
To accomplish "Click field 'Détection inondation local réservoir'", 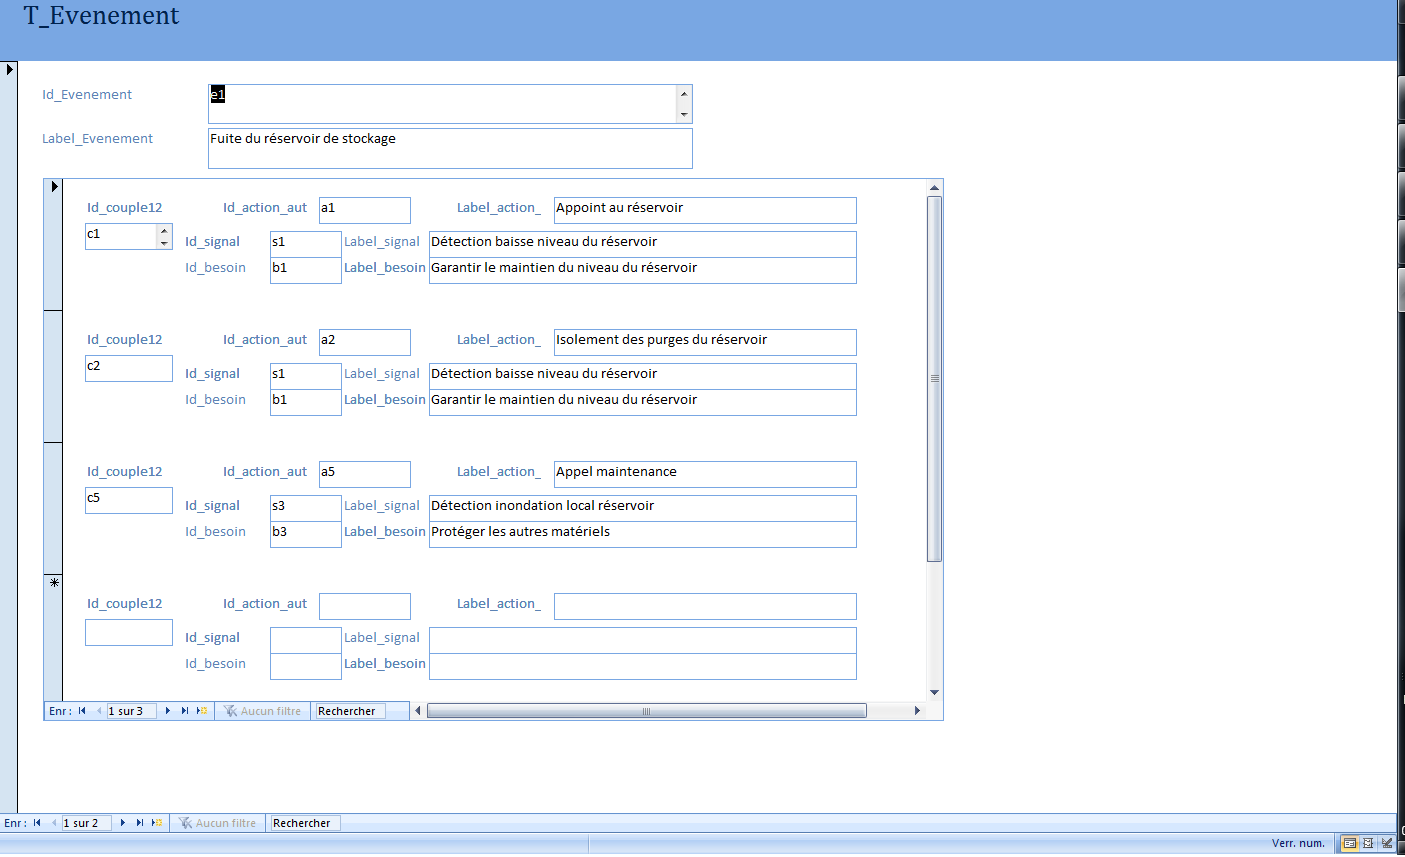I will tap(643, 508).
